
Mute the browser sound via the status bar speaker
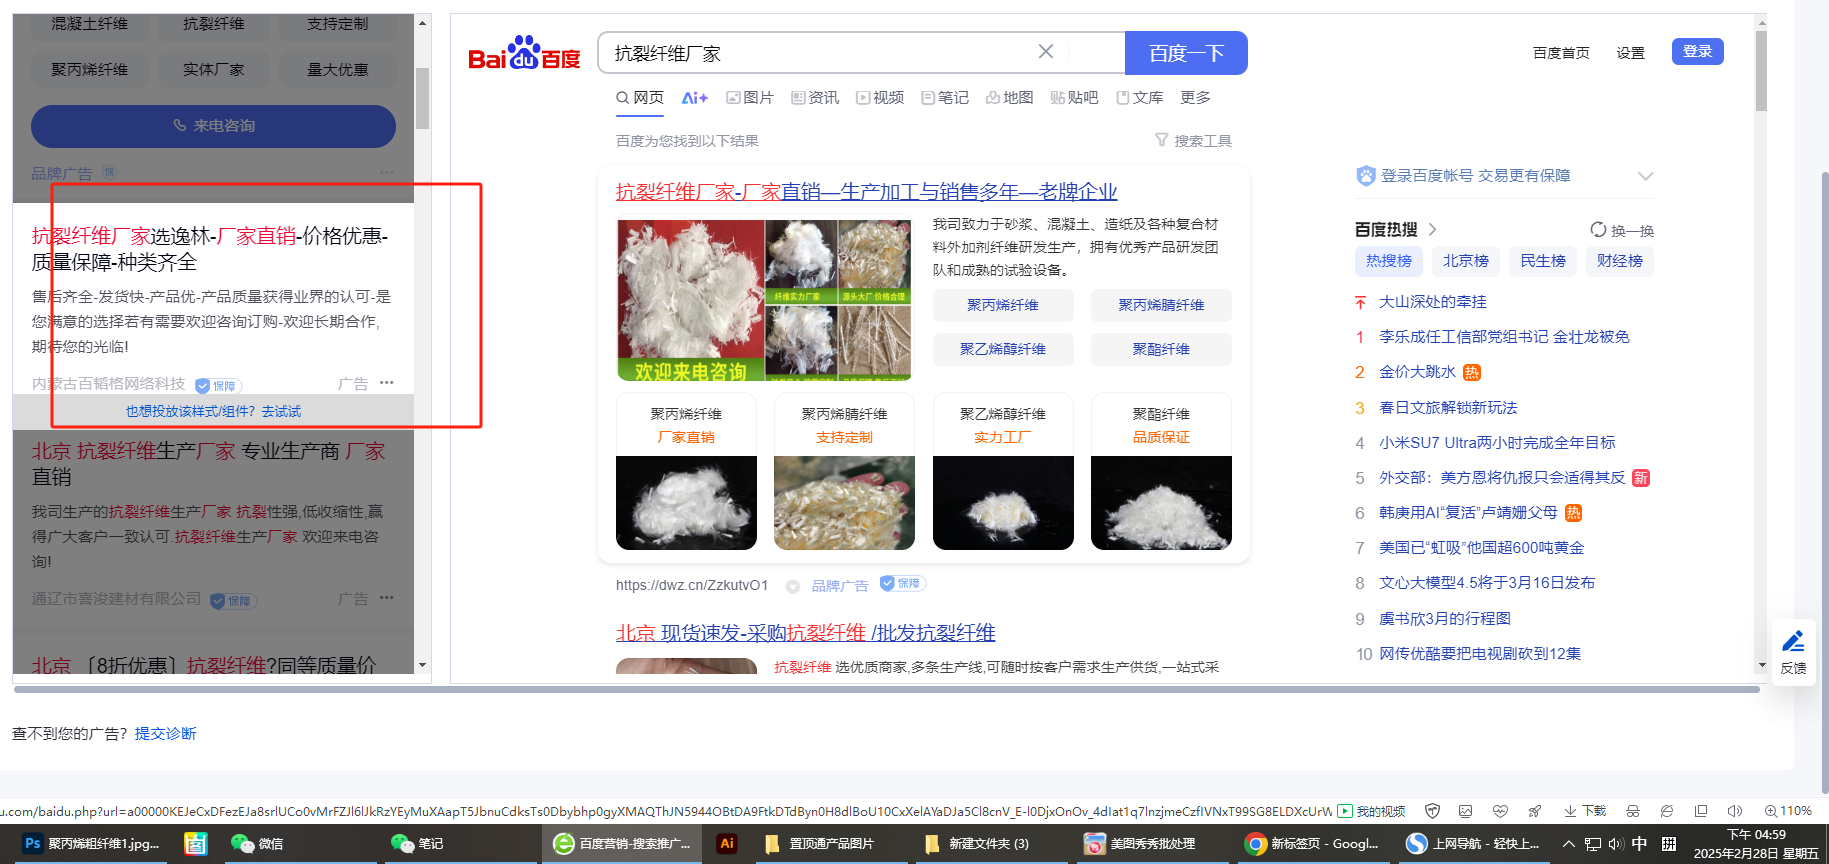click(x=1735, y=811)
